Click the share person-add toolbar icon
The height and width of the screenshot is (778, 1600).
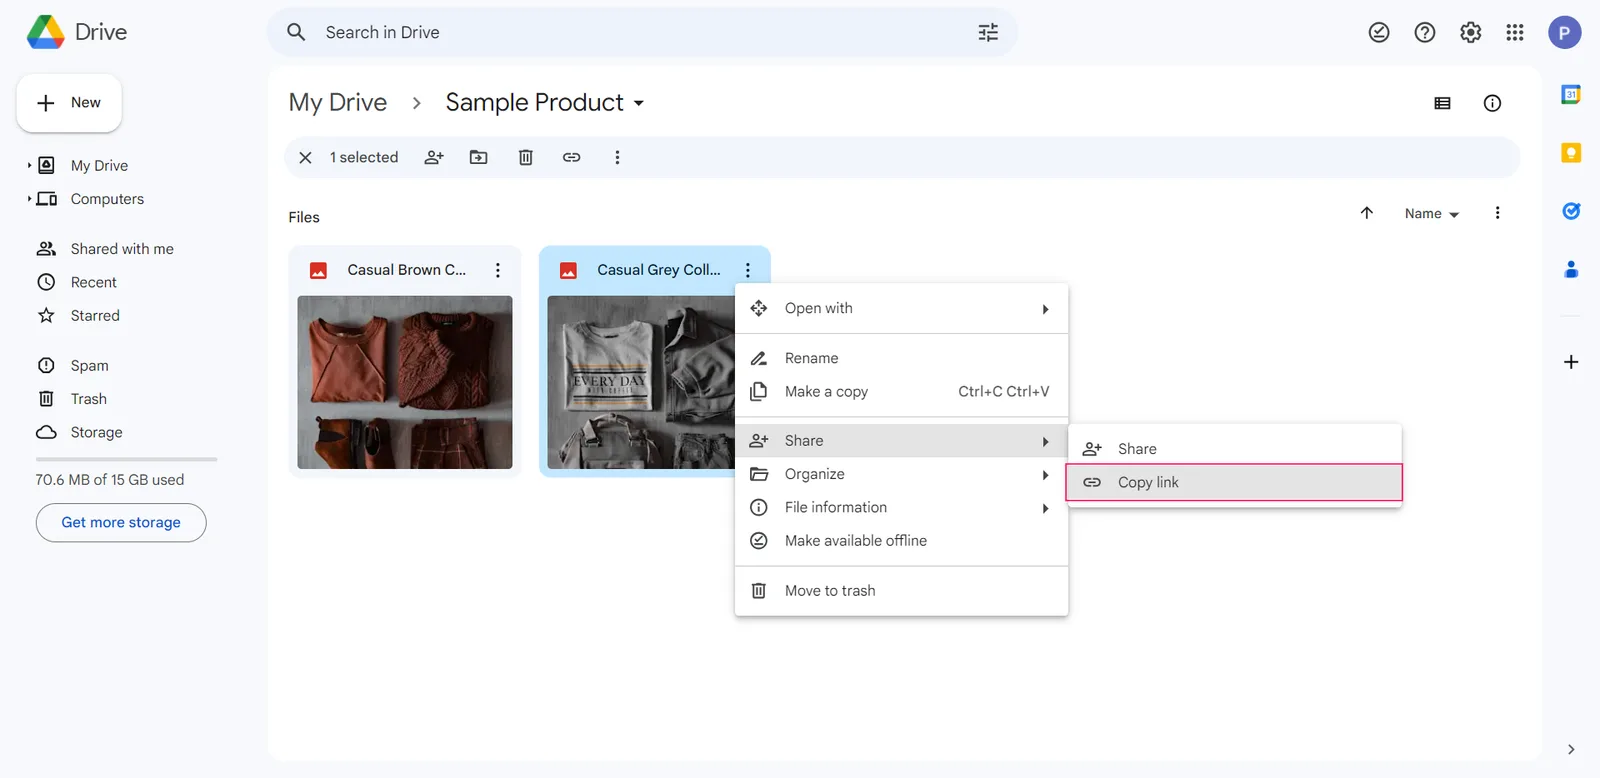(x=434, y=158)
